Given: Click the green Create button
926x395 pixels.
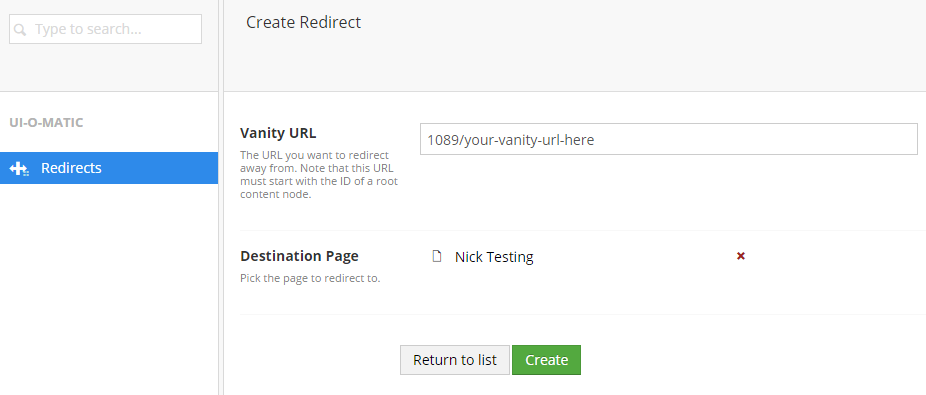Looking at the screenshot, I should click(546, 360).
